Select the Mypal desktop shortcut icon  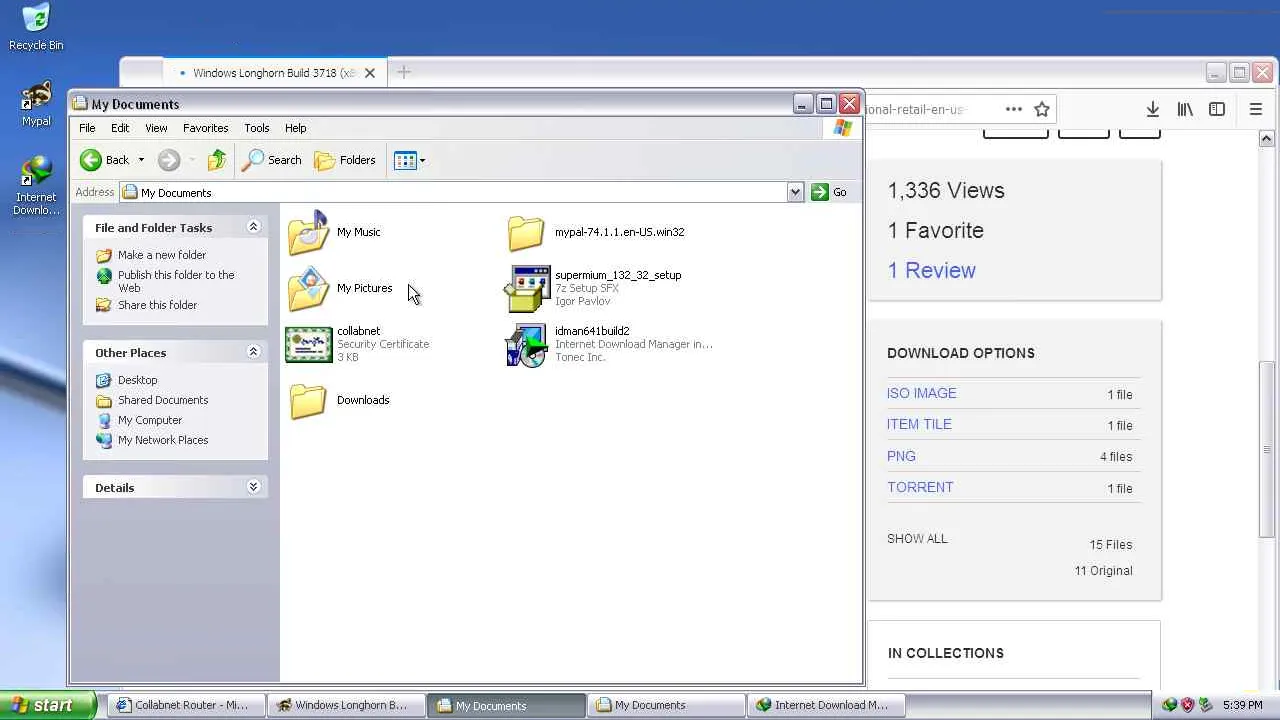click(x=36, y=104)
